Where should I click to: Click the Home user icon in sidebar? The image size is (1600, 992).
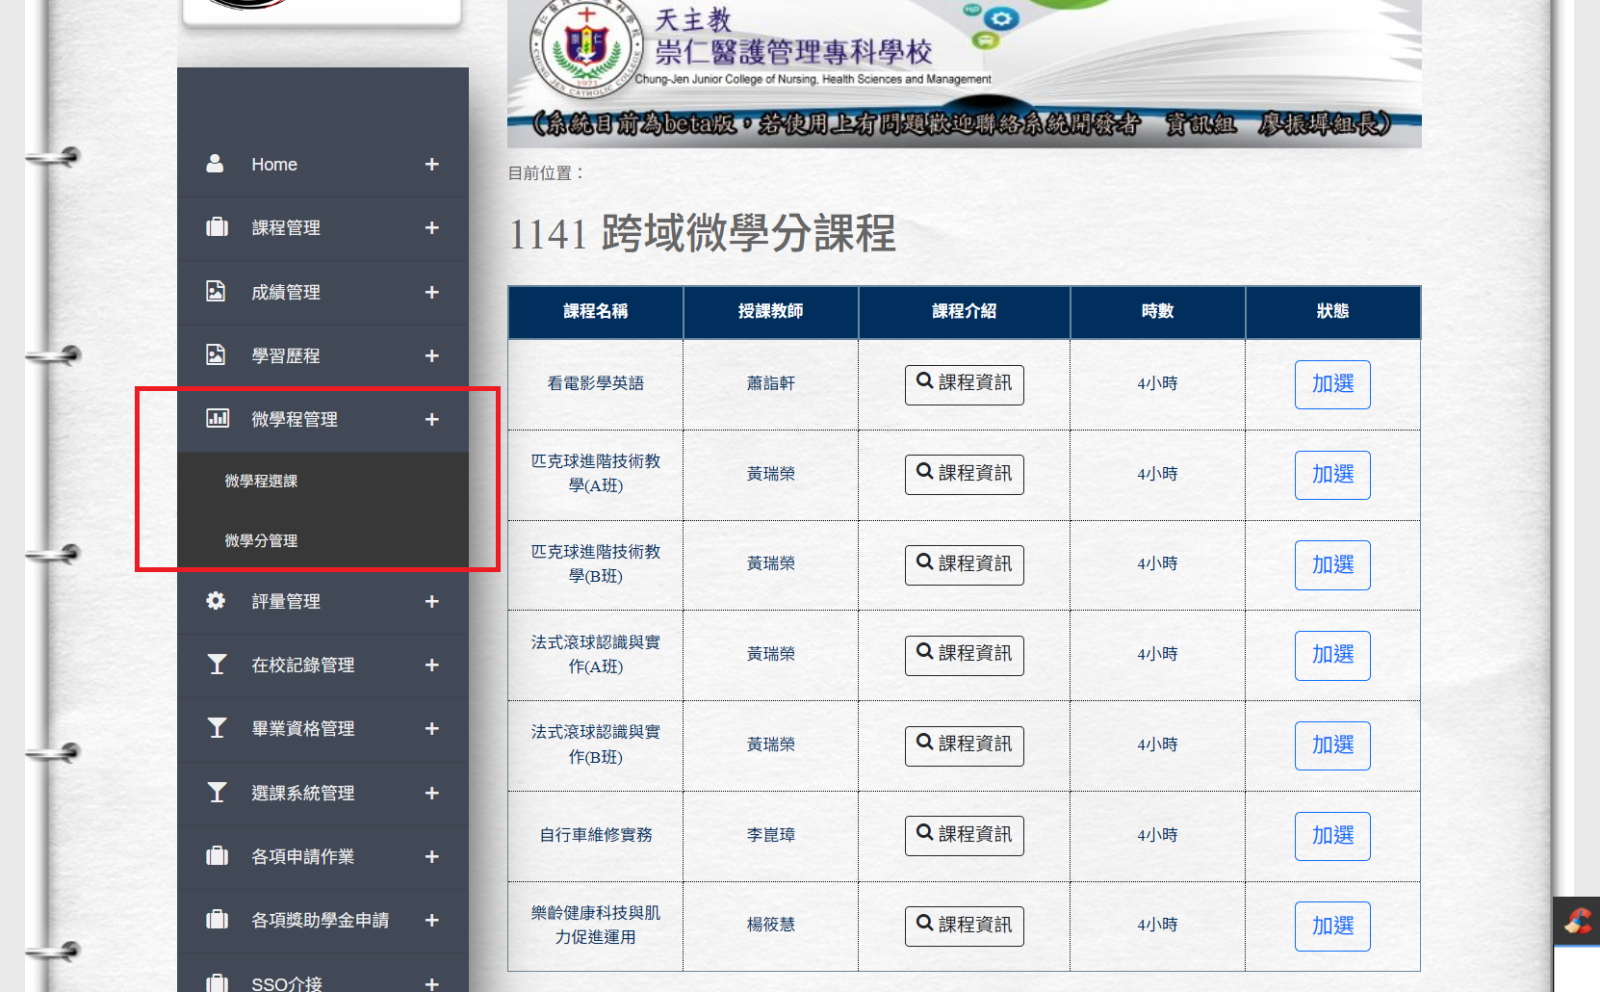[x=215, y=164]
